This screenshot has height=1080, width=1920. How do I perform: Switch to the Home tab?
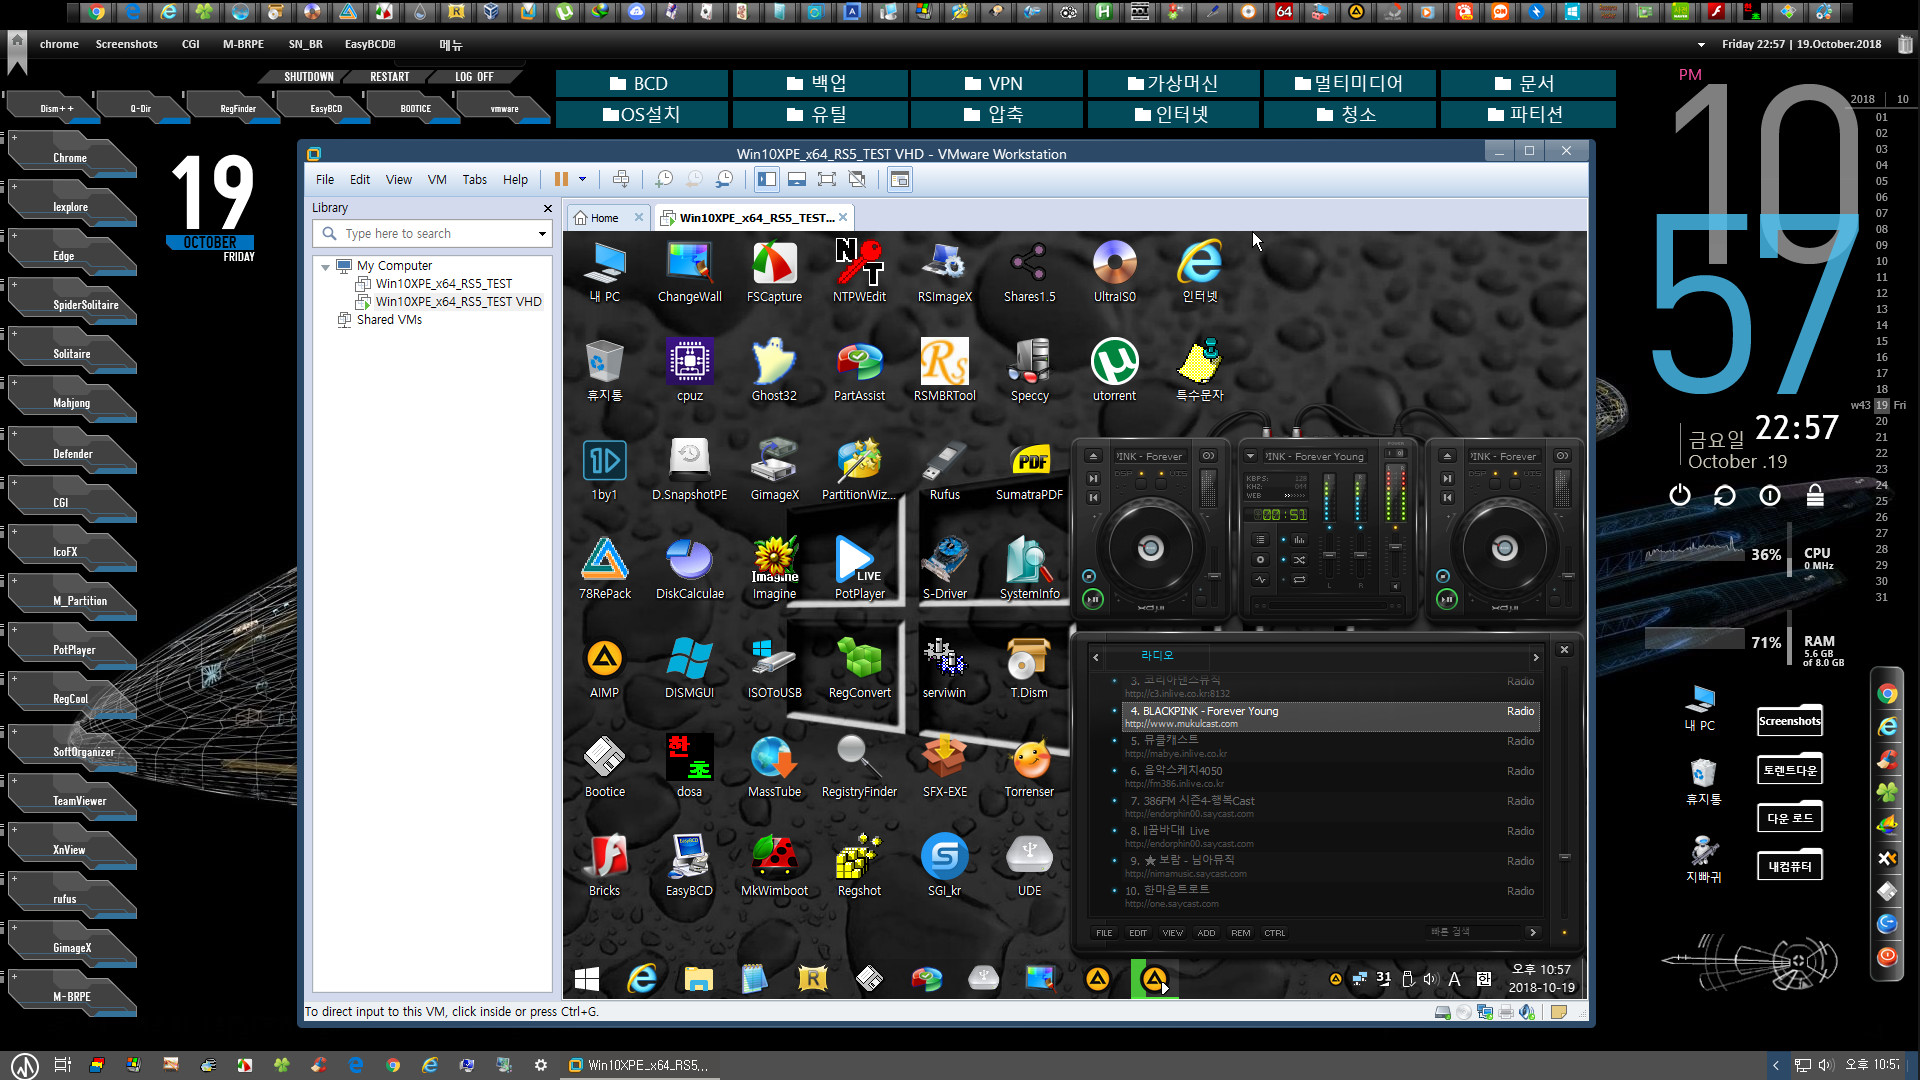point(604,218)
